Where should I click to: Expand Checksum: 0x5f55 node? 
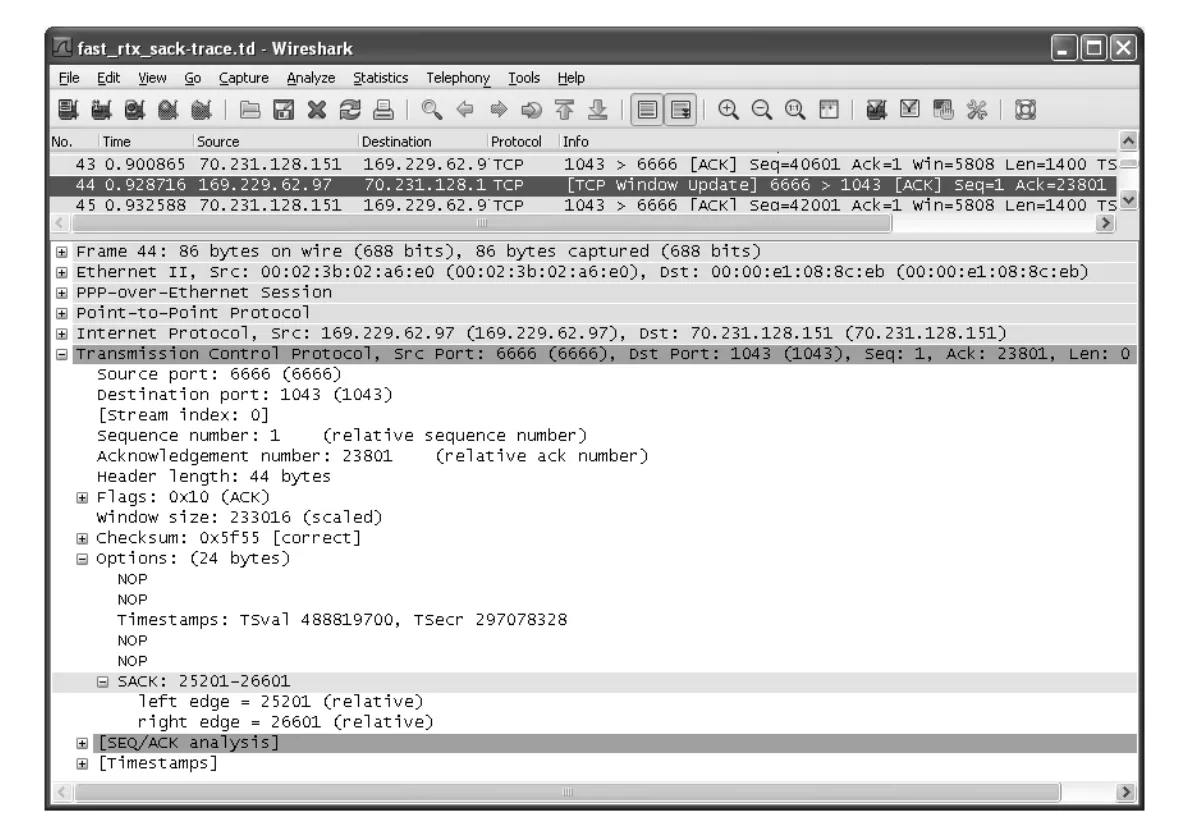(83, 539)
